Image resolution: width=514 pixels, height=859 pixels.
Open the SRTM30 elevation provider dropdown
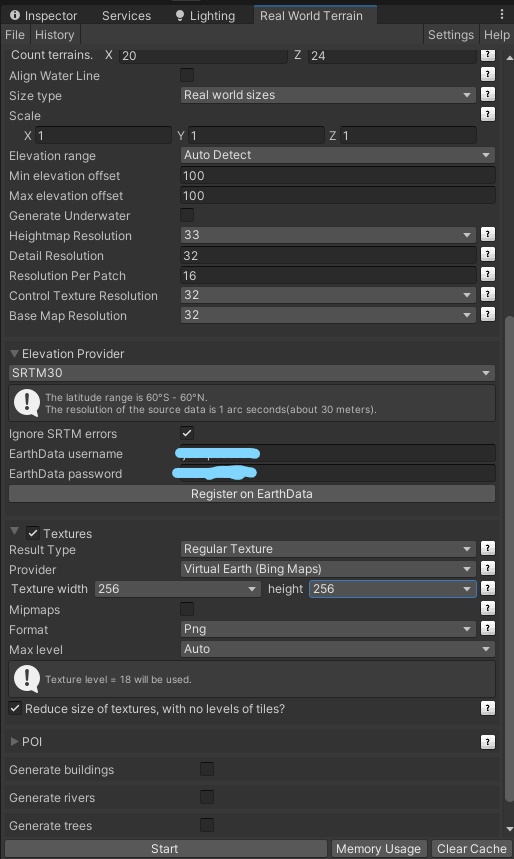(x=252, y=373)
